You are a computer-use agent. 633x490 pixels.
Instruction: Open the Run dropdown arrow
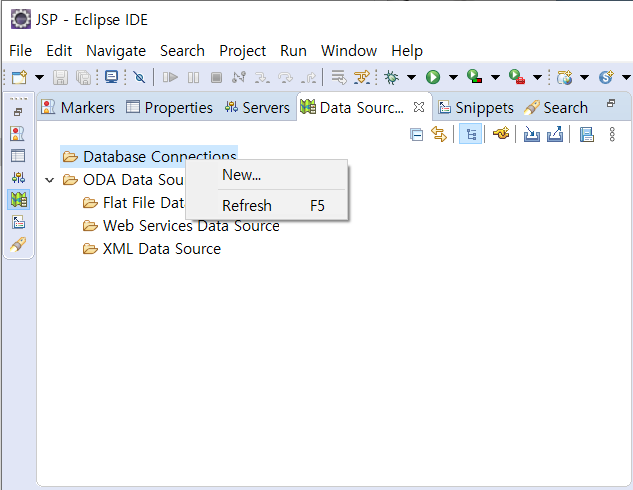click(453, 77)
